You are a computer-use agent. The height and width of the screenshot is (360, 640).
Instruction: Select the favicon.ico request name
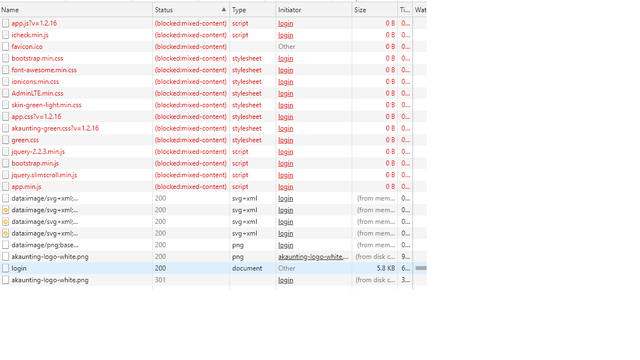pyautogui.click(x=27, y=47)
